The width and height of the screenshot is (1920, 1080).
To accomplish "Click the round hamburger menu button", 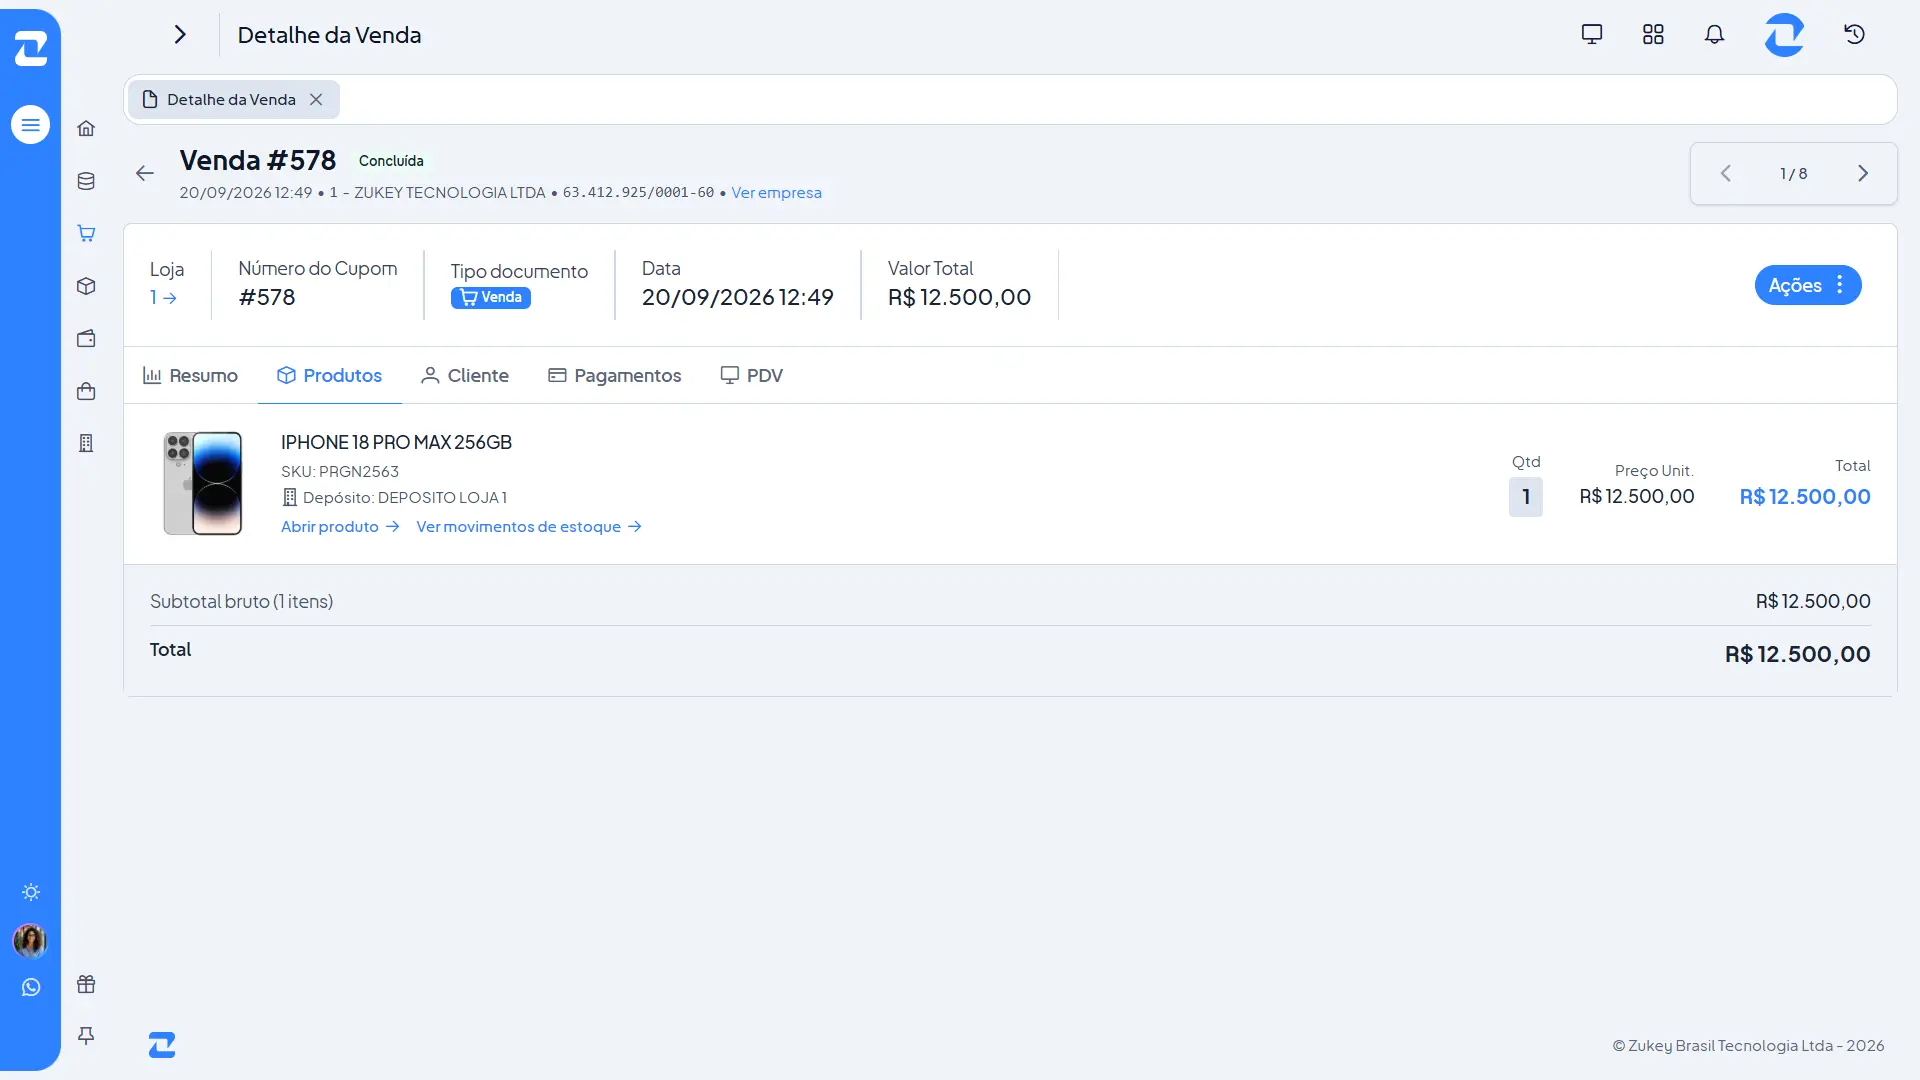I will click(x=30, y=125).
